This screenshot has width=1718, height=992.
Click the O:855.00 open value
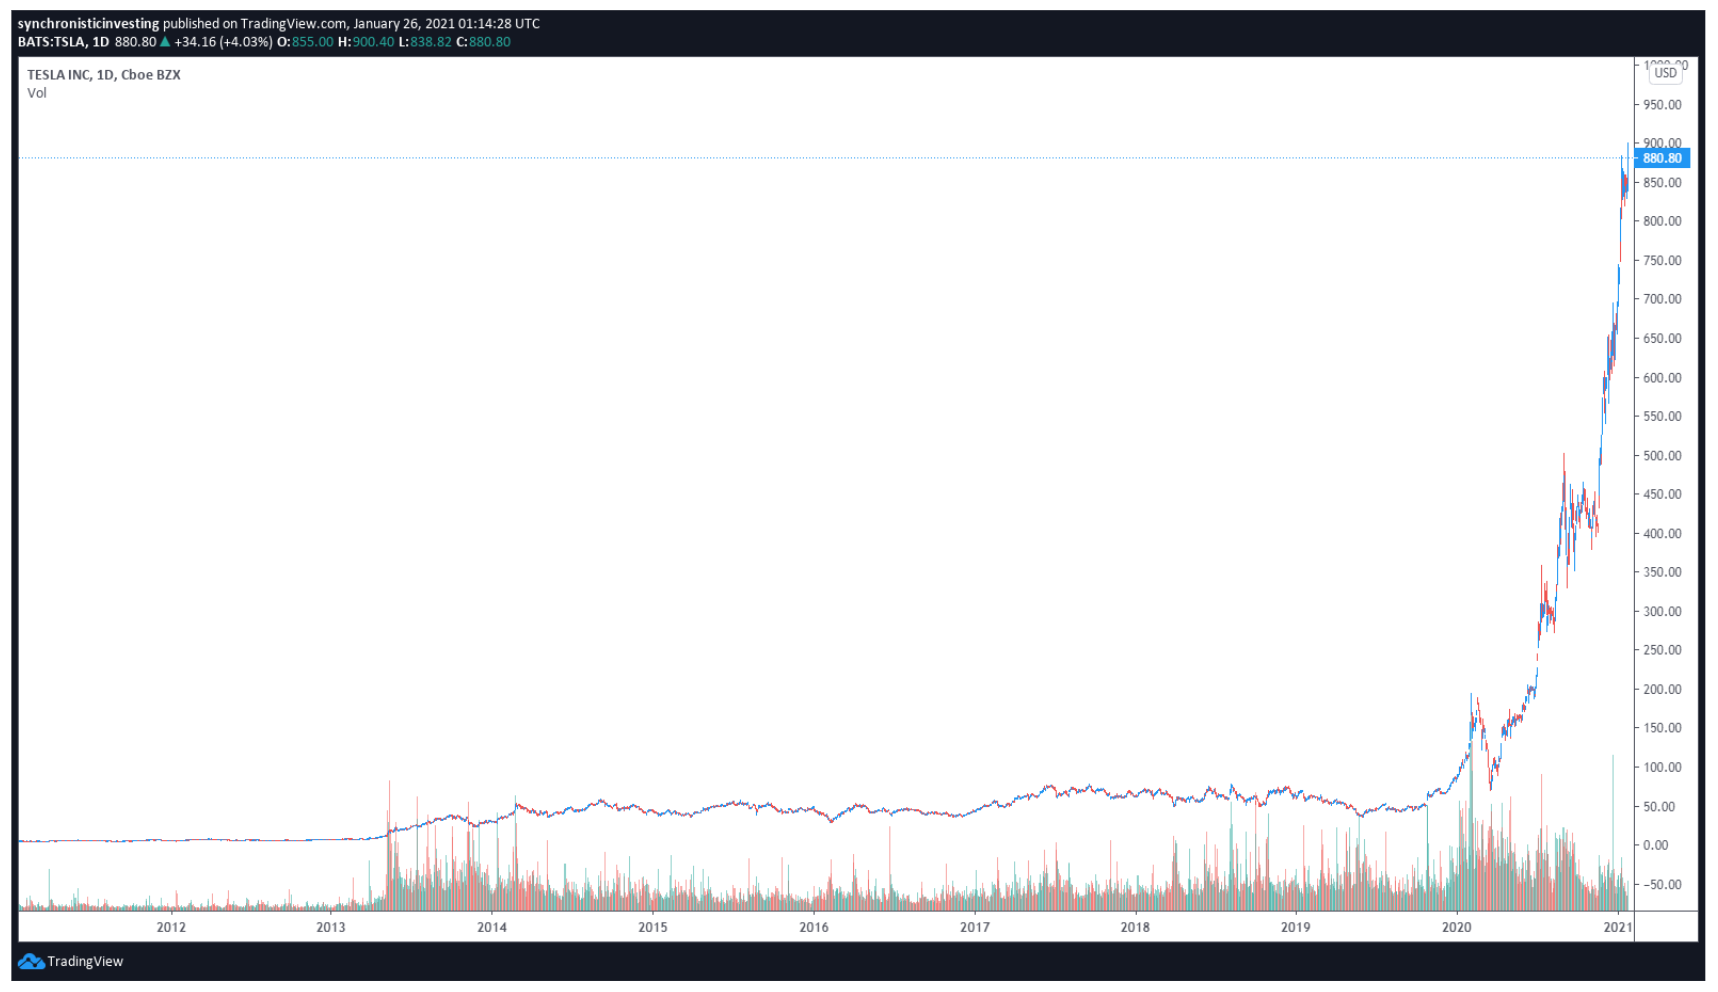click(305, 42)
